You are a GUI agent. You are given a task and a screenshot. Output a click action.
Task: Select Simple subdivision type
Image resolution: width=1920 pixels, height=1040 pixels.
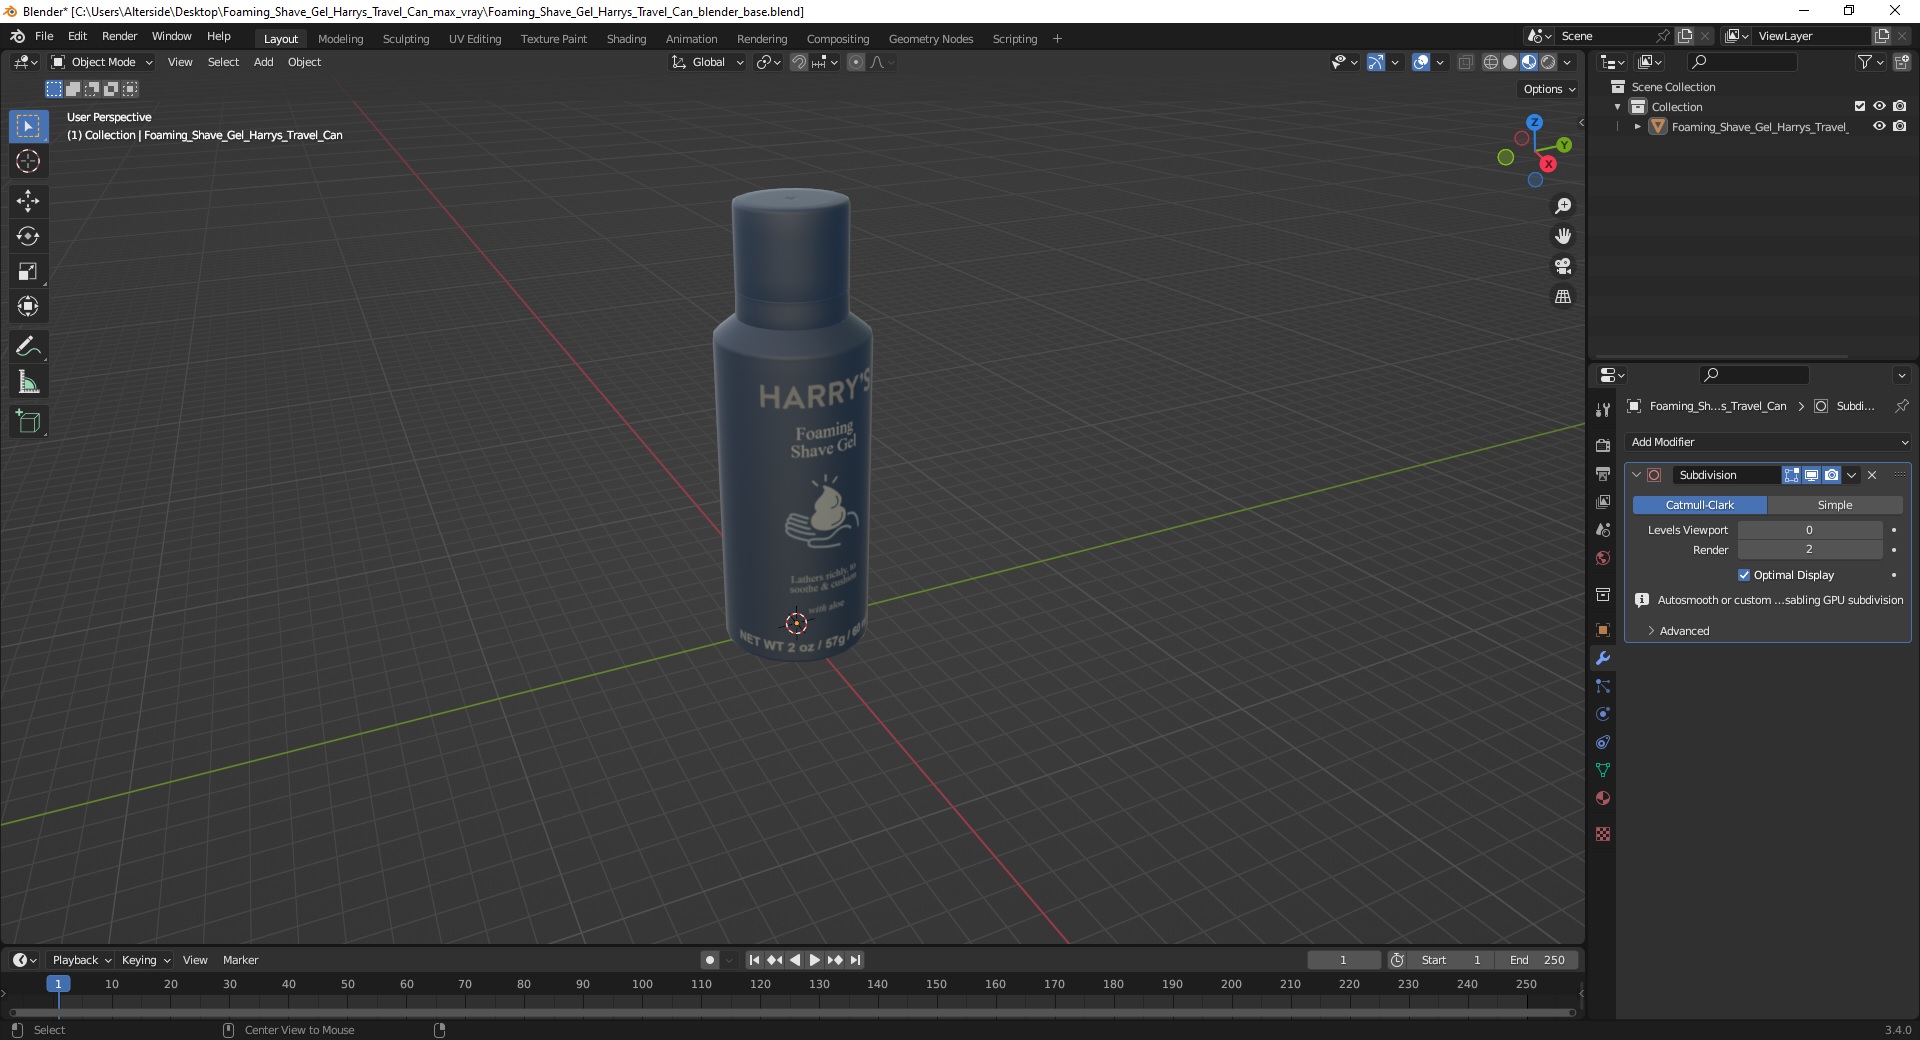coord(1835,505)
